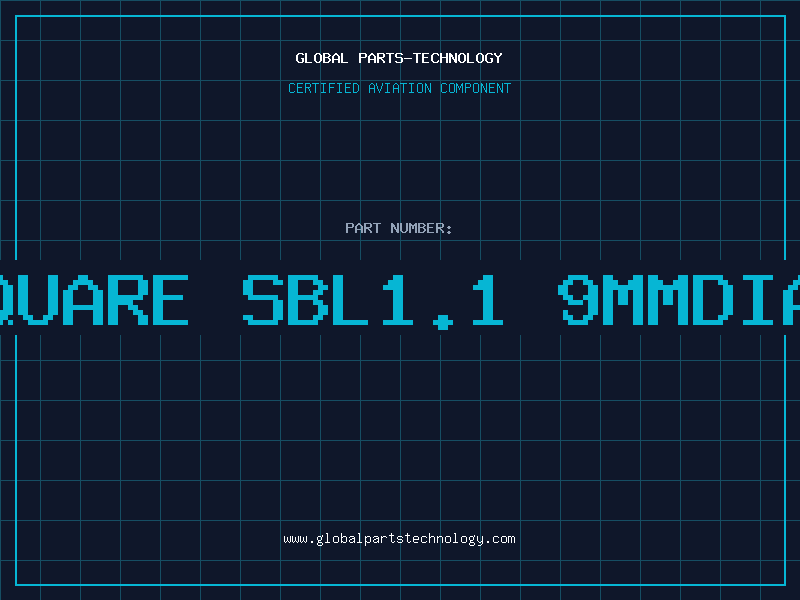Click the GLOBAL PARTS-TECHNOLOGY heading
Viewport: 800px width, 600px height.
399,58
